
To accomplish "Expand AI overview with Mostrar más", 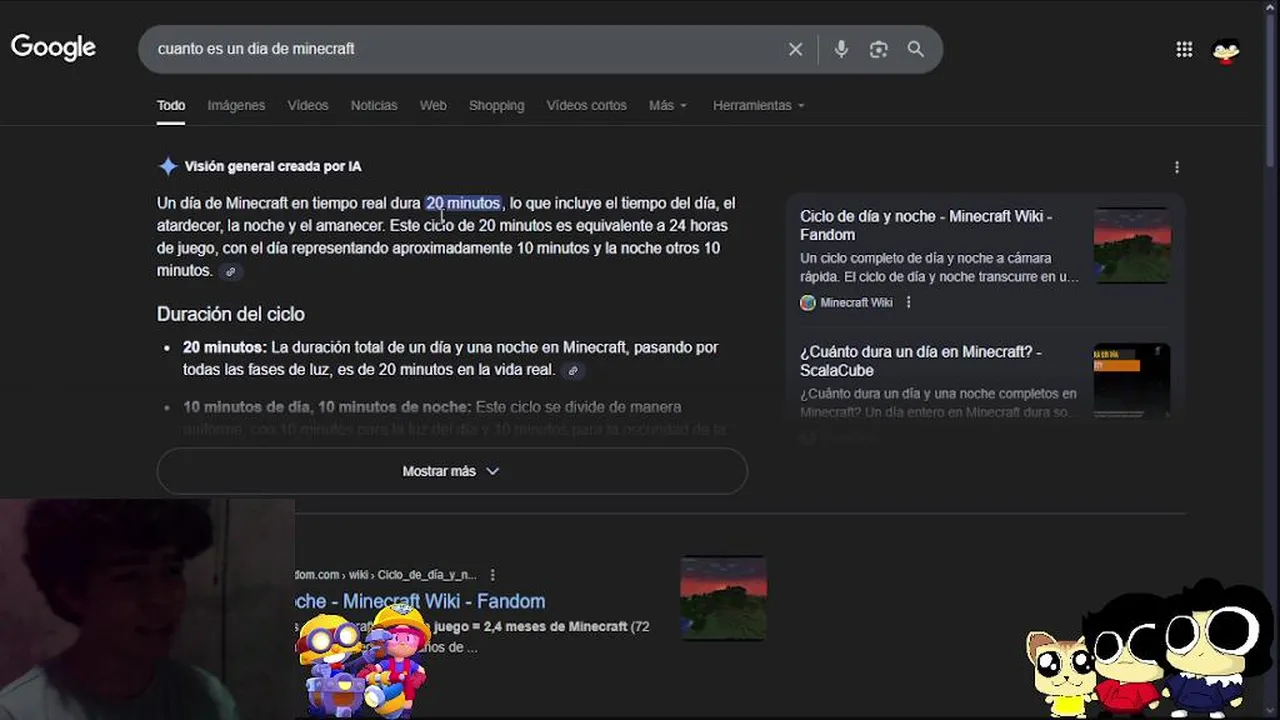I will pyautogui.click(x=452, y=471).
